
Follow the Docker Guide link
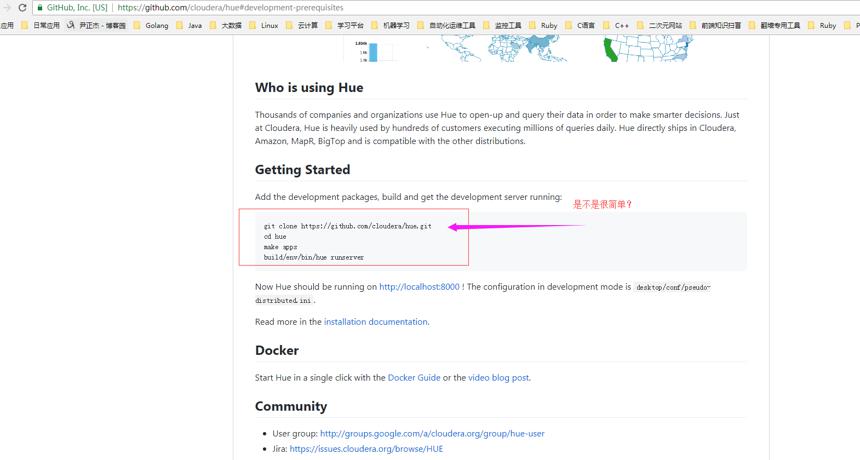point(414,378)
